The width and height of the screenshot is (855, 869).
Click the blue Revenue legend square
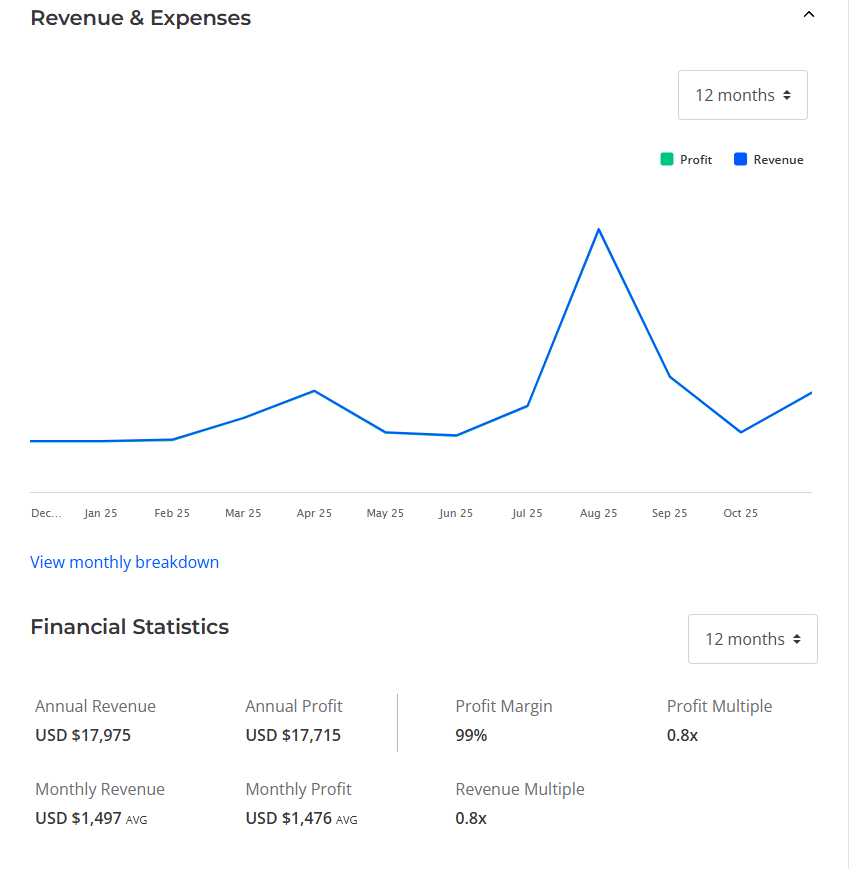(x=741, y=159)
